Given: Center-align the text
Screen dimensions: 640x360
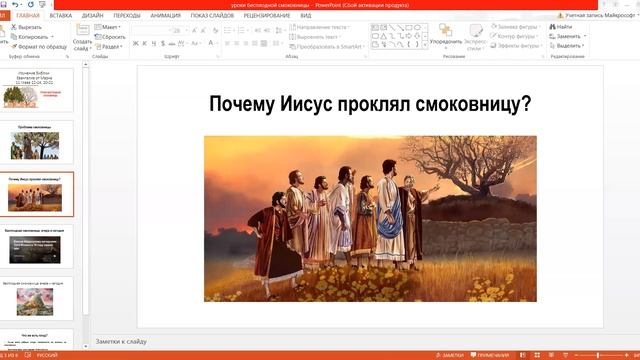Looking at the screenshot, I should (x=236, y=43).
